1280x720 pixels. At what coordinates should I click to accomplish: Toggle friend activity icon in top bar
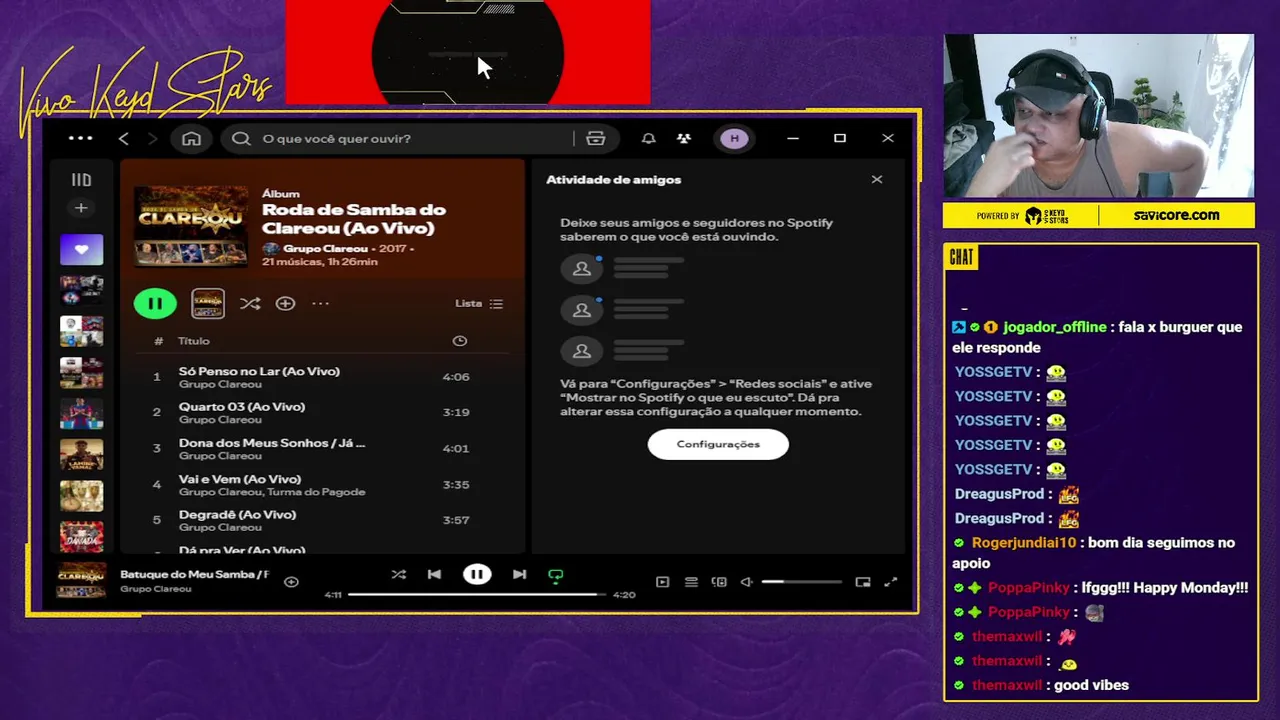[684, 139]
